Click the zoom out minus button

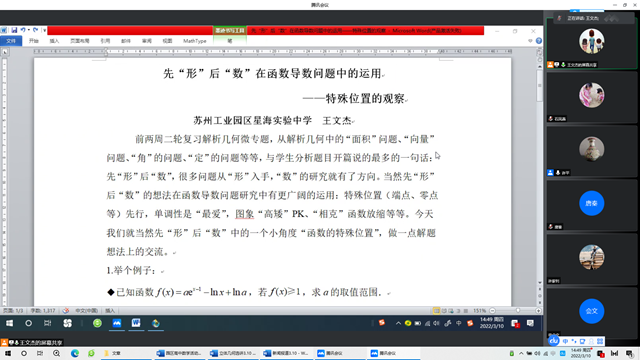492,311
